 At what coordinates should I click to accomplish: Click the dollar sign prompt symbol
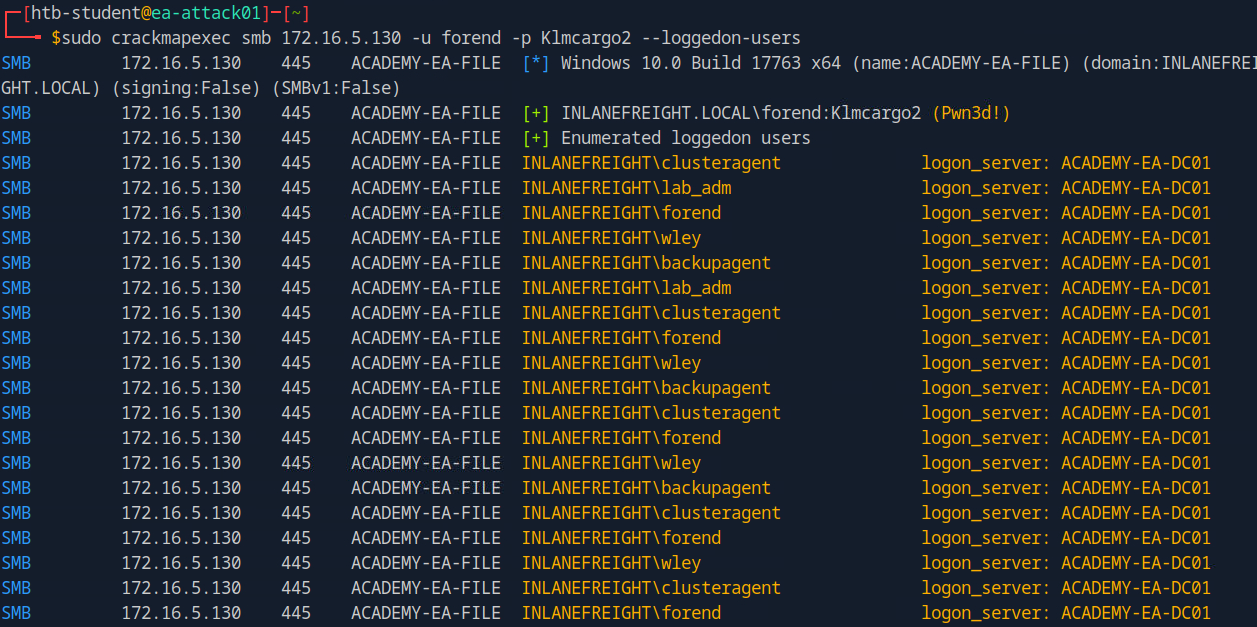click(56, 38)
